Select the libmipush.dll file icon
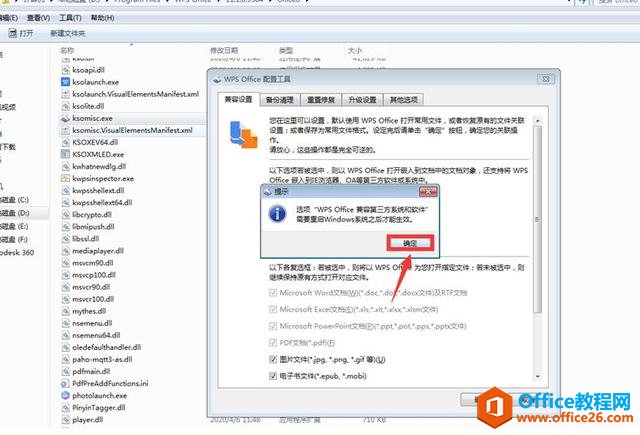The height and width of the screenshot is (435, 640). coord(65,226)
